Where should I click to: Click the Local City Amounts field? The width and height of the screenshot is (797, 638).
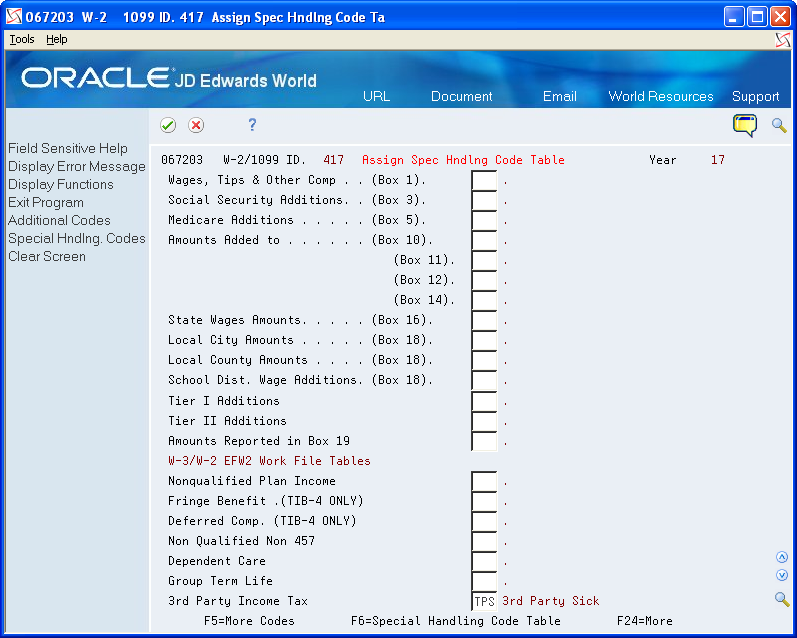point(484,341)
